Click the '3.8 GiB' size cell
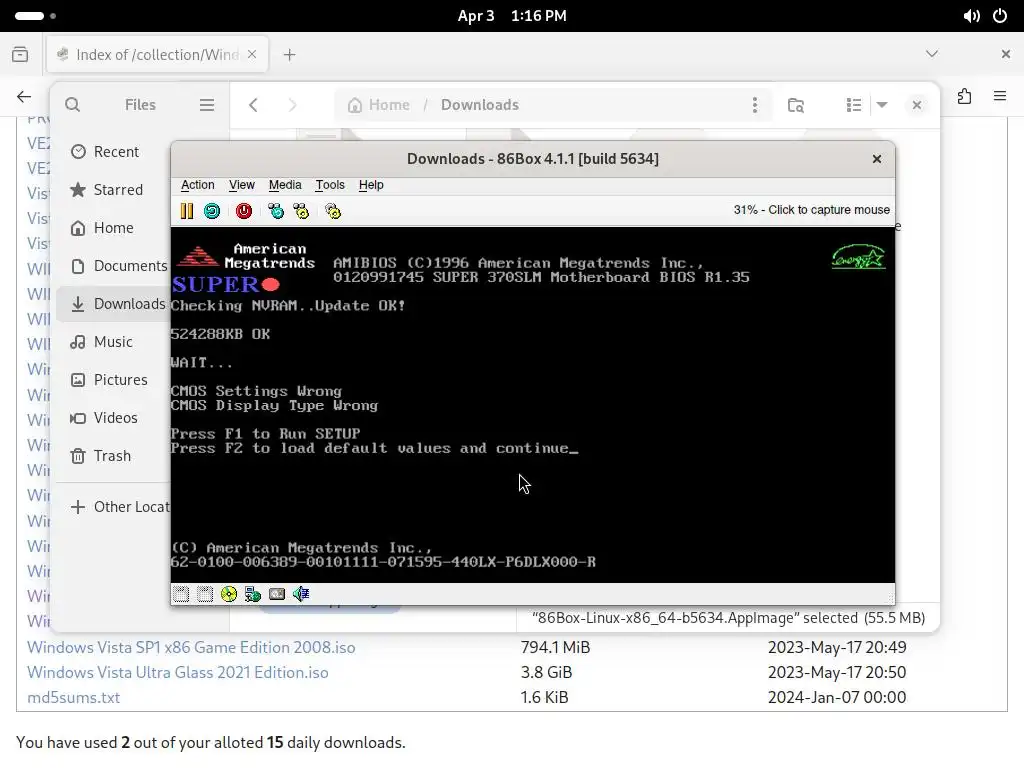The height and width of the screenshot is (768, 1024). coord(547,672)
